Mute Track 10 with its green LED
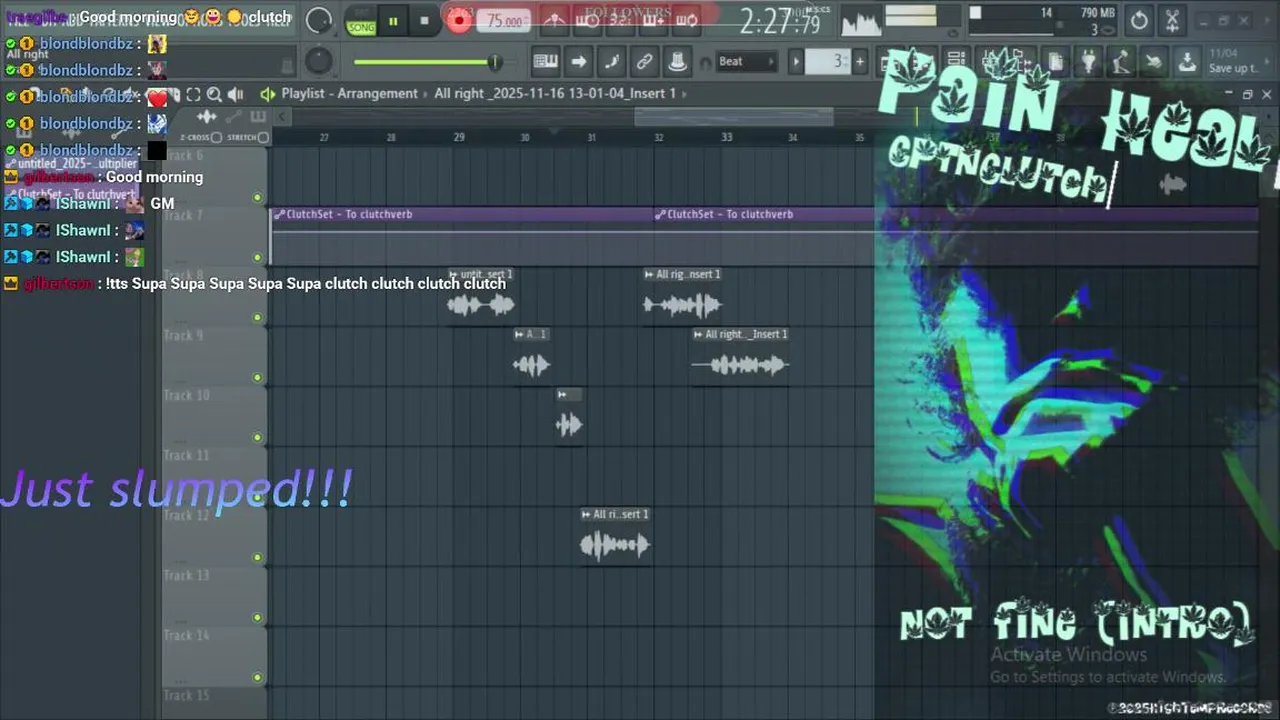 coord(258,438)
